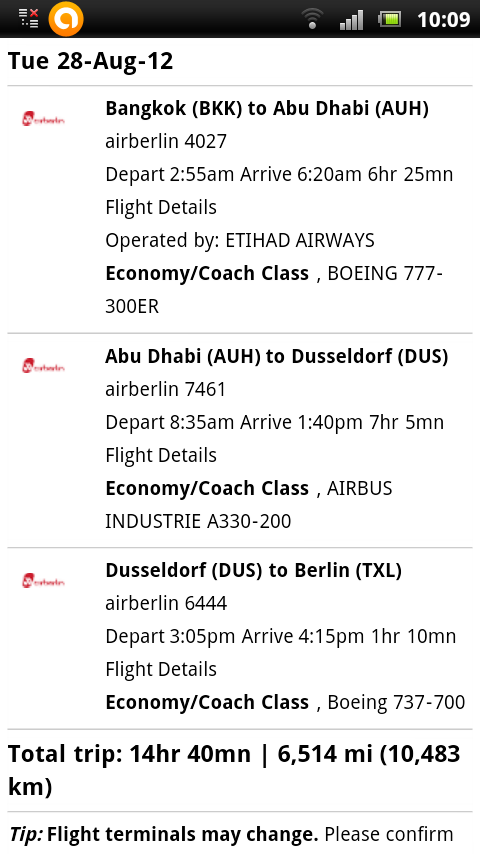
Task: Tap the failed sync notification icon
Action: click(x=28, y=18)
